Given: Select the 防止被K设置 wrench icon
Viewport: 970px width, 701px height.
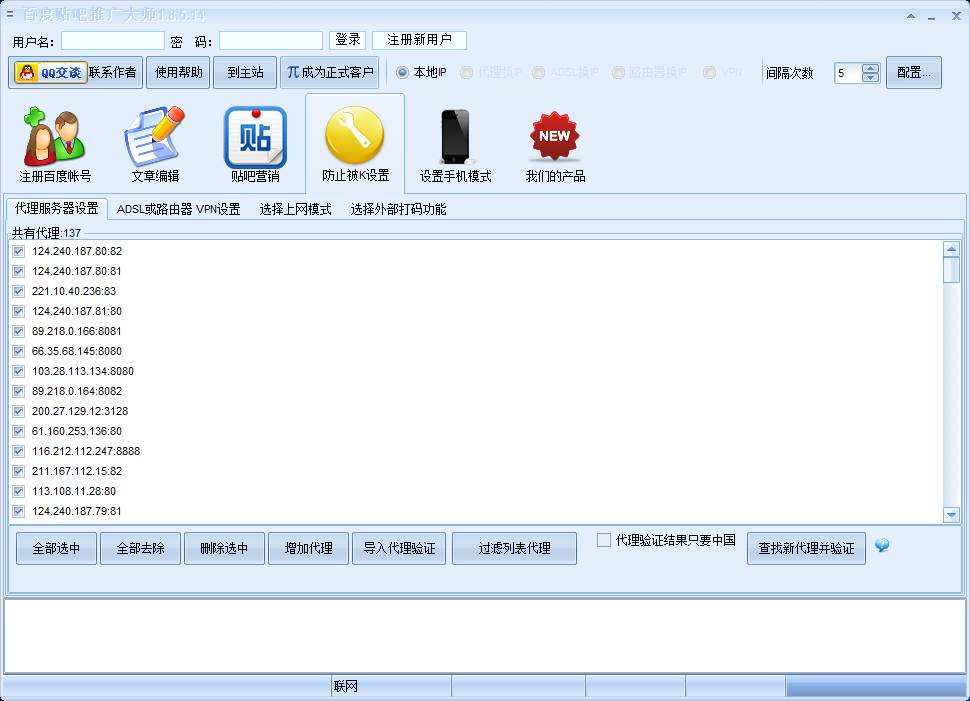Looking at the screenshot, I should [x=355, y=144].
